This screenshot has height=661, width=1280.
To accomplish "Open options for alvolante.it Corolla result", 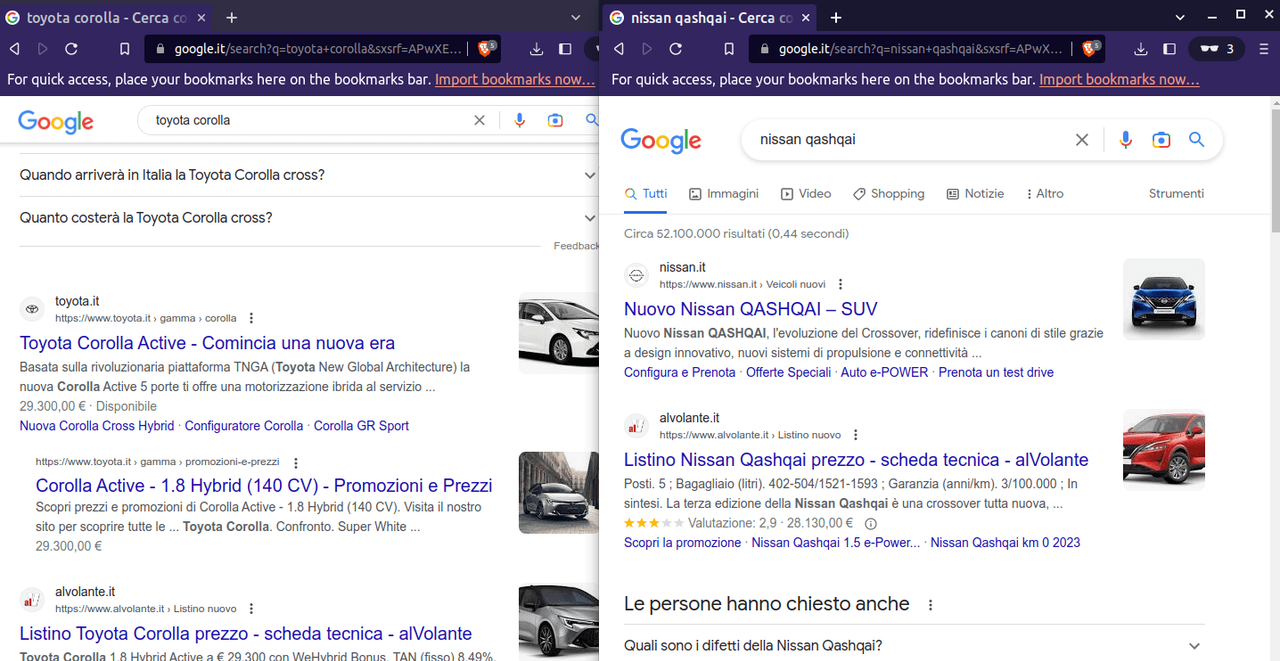I will 251,608.
